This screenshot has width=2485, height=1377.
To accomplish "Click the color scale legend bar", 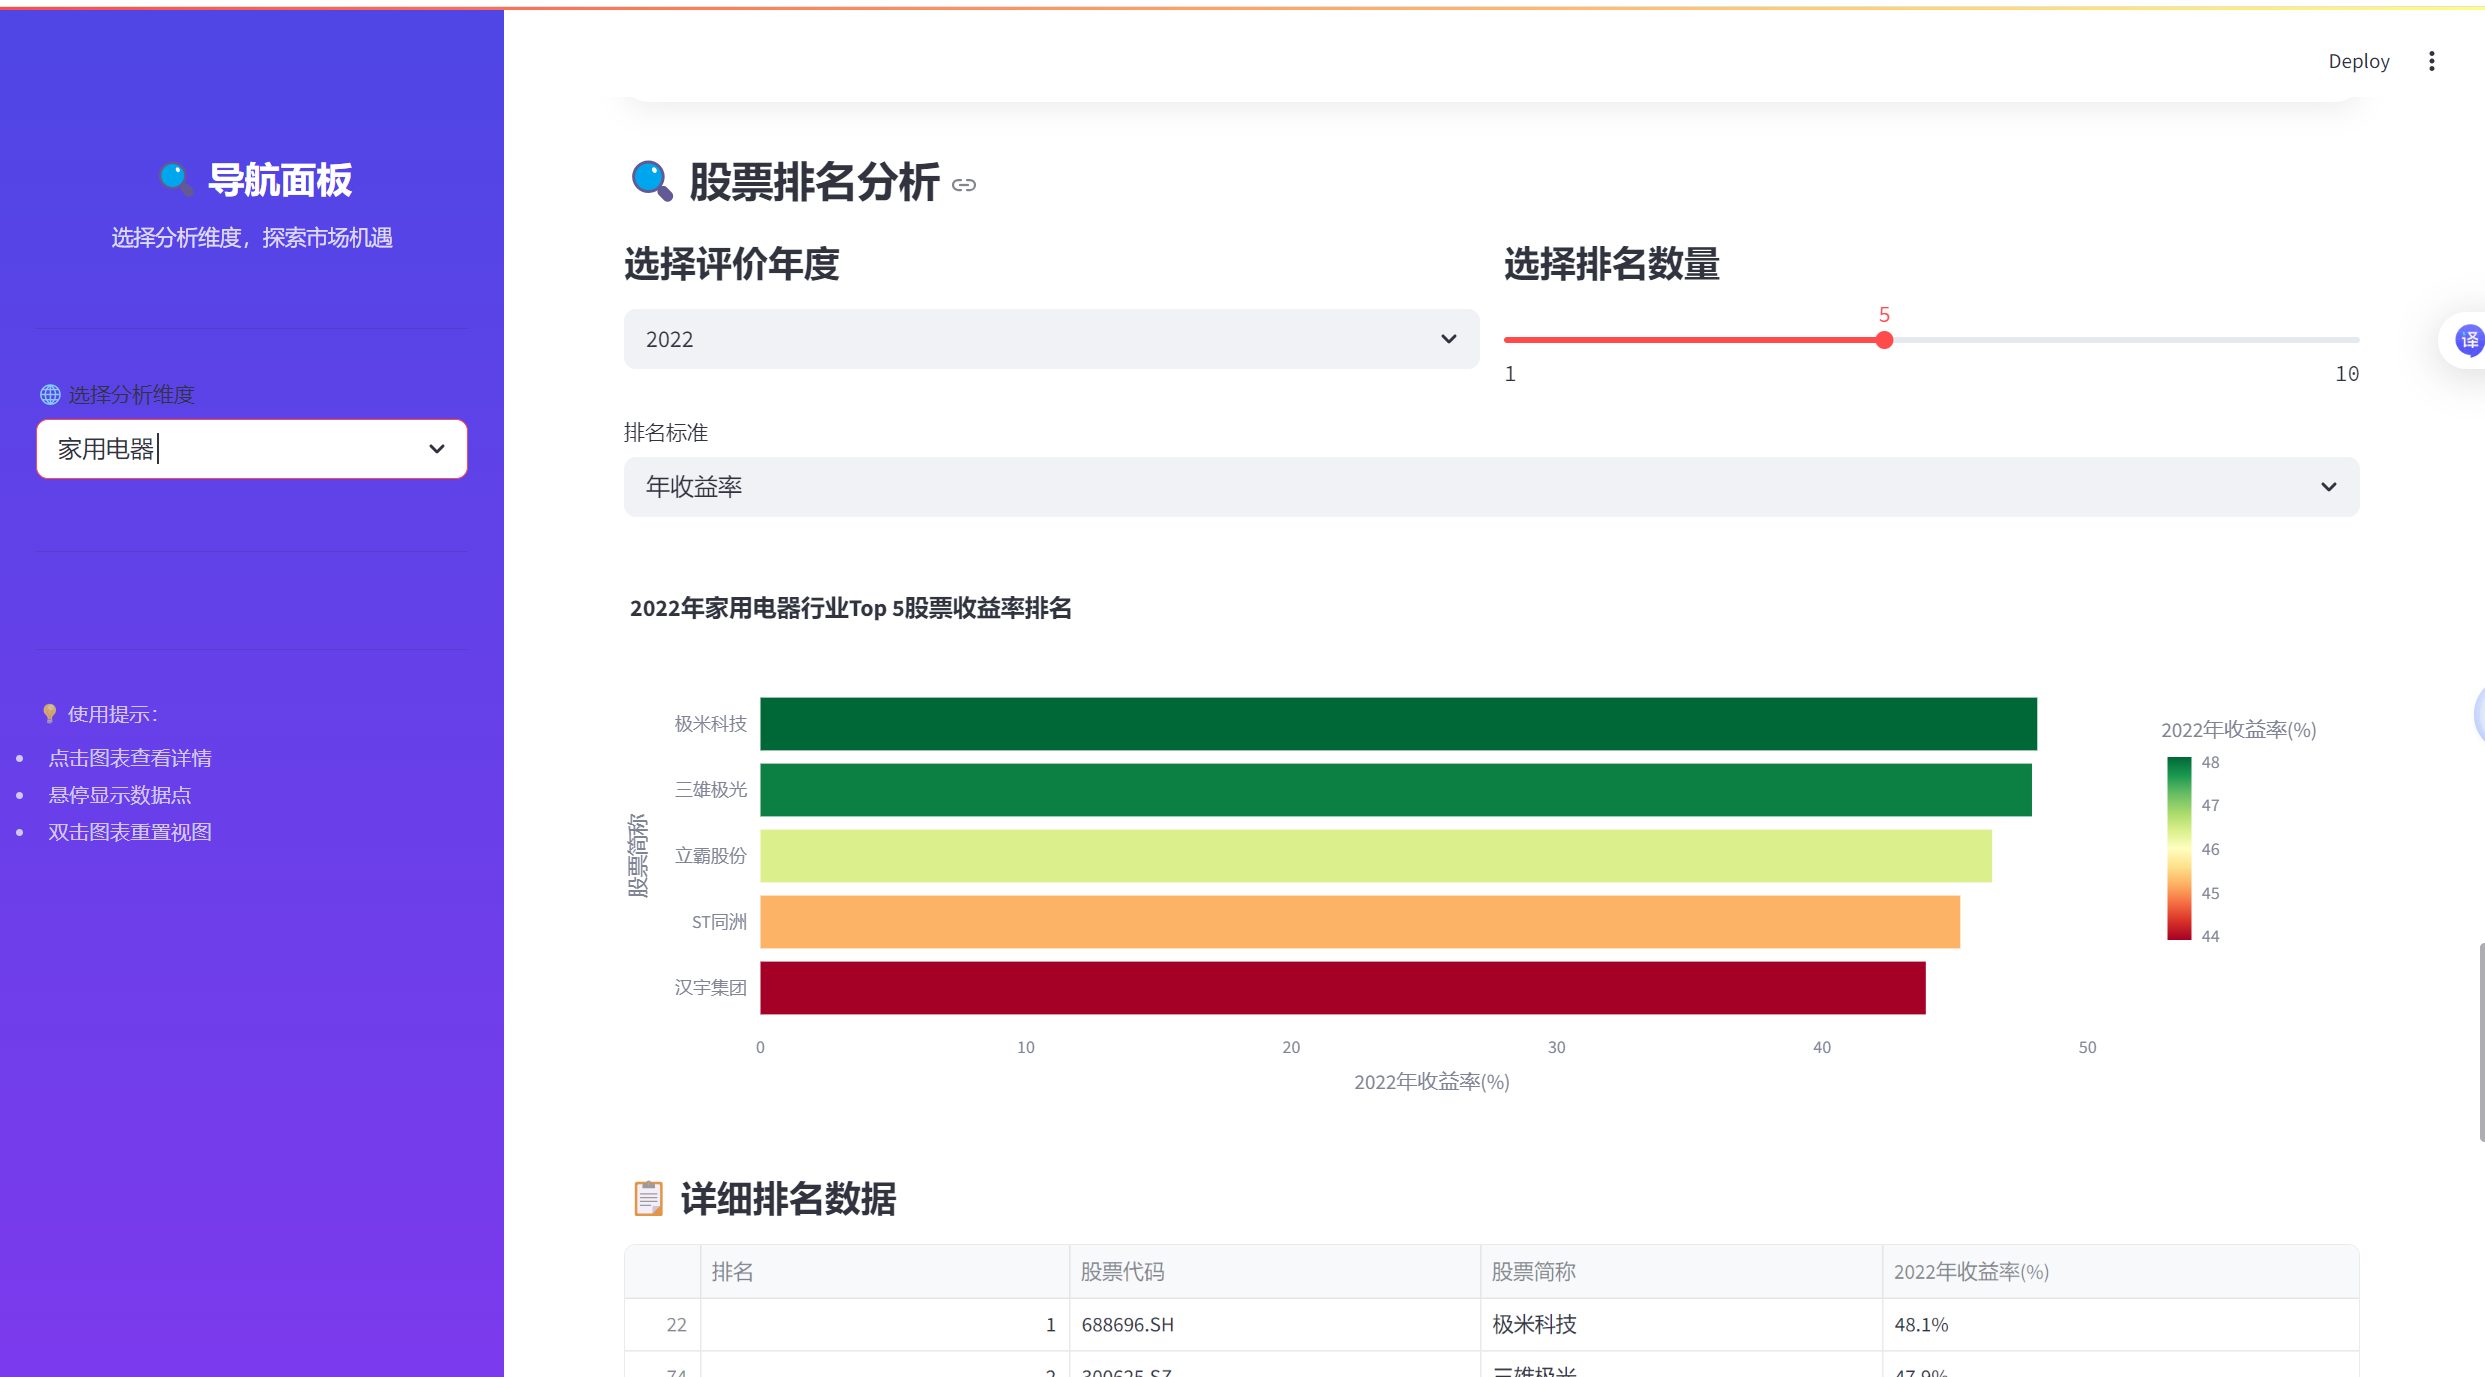I will click(x=2178, y=848).
